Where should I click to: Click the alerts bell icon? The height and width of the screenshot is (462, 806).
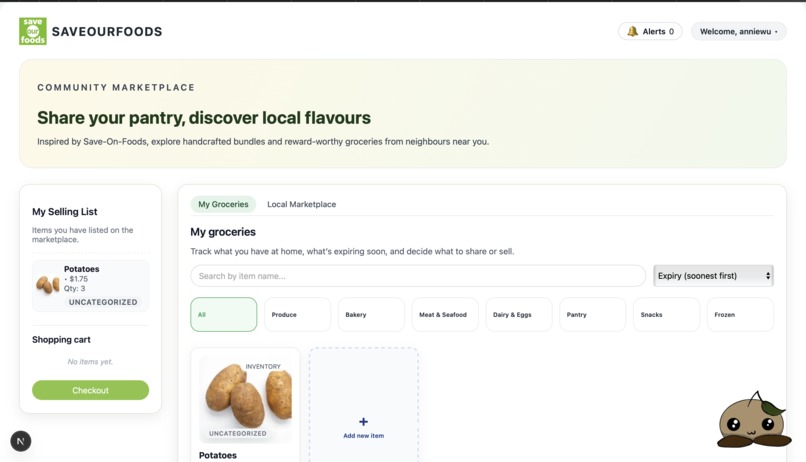(632, 31)
